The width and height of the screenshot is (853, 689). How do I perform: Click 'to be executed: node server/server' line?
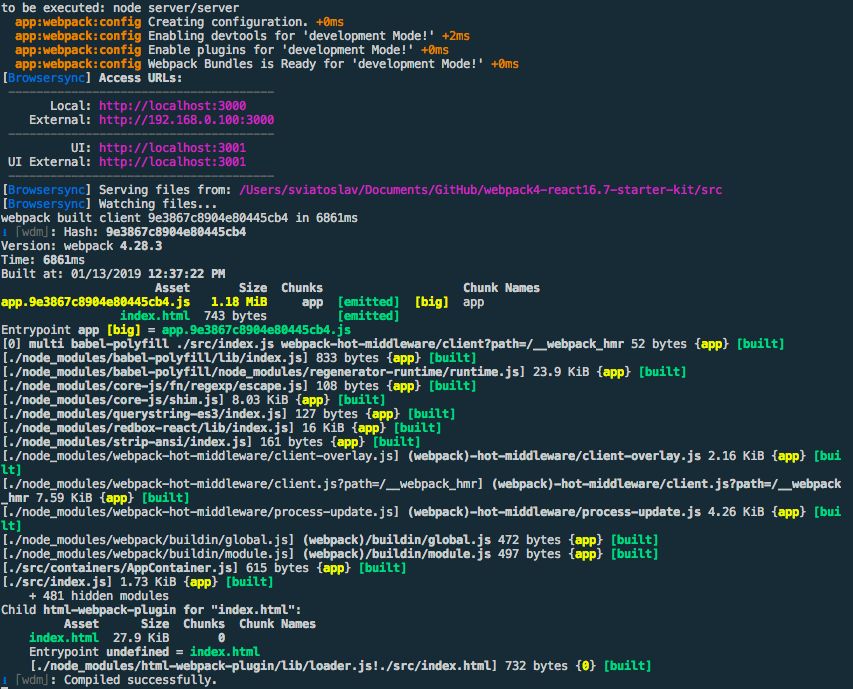[x=120, y=8]
